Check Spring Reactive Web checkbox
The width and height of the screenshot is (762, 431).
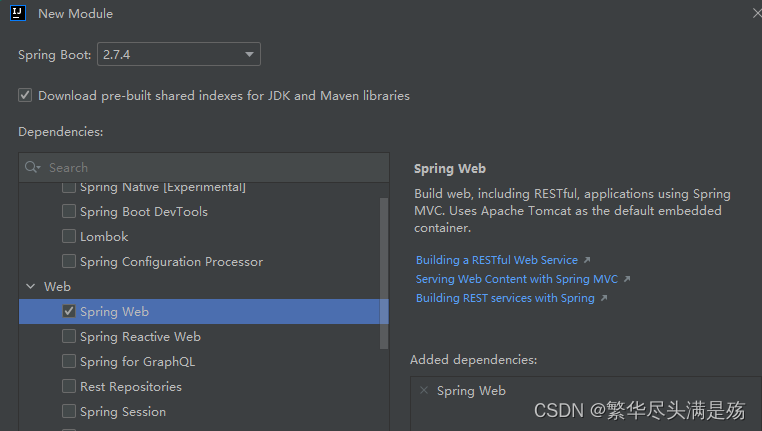point(69,336)
